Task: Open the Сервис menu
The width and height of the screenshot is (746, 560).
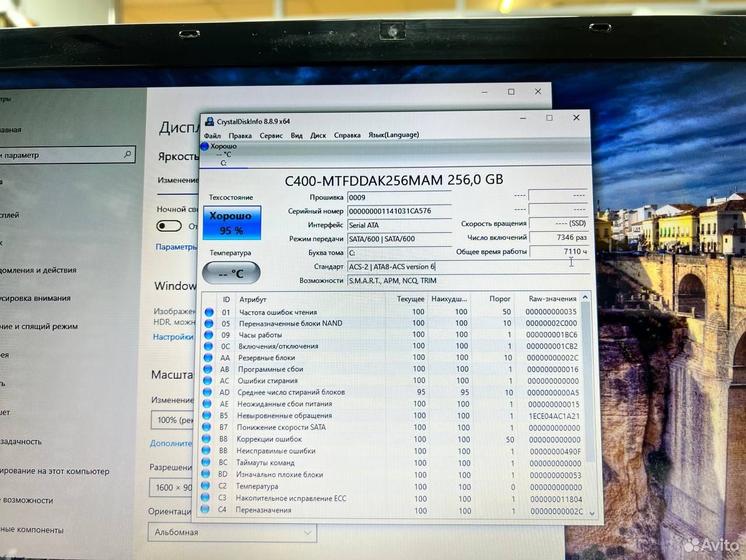Action: (271, 135)
